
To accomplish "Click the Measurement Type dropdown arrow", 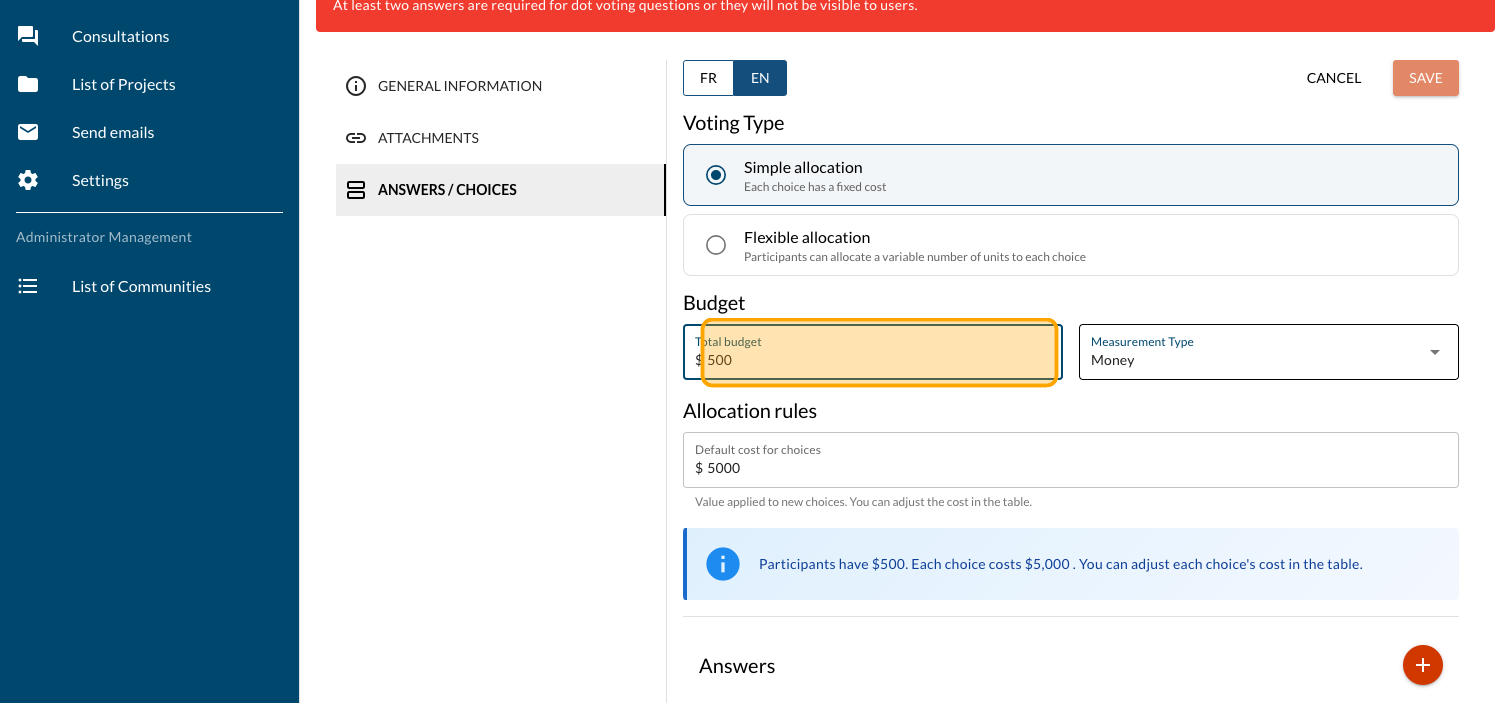I will coord(1435,352).
